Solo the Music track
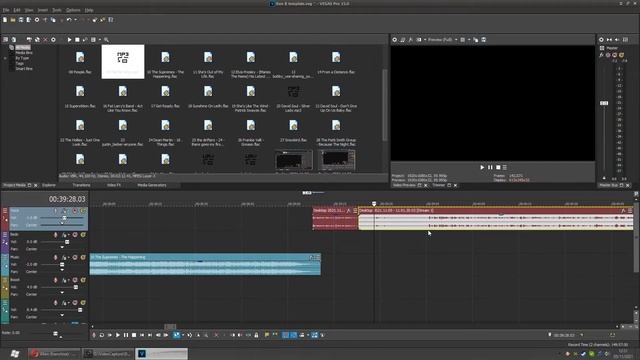The height and width of the screenshot is (360, 640). [x=83, y=258]
